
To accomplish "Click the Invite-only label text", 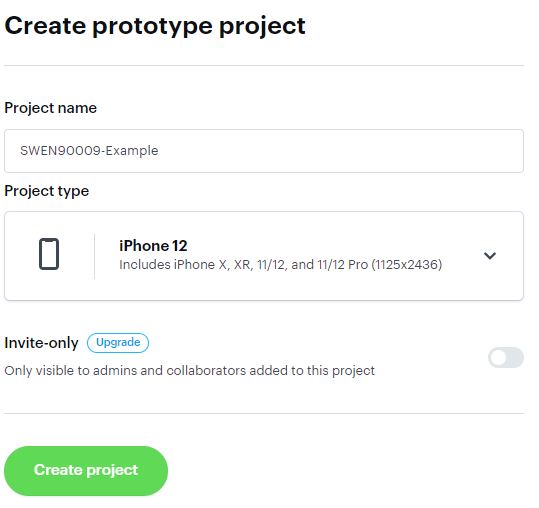I will click(x=41, y=343).
